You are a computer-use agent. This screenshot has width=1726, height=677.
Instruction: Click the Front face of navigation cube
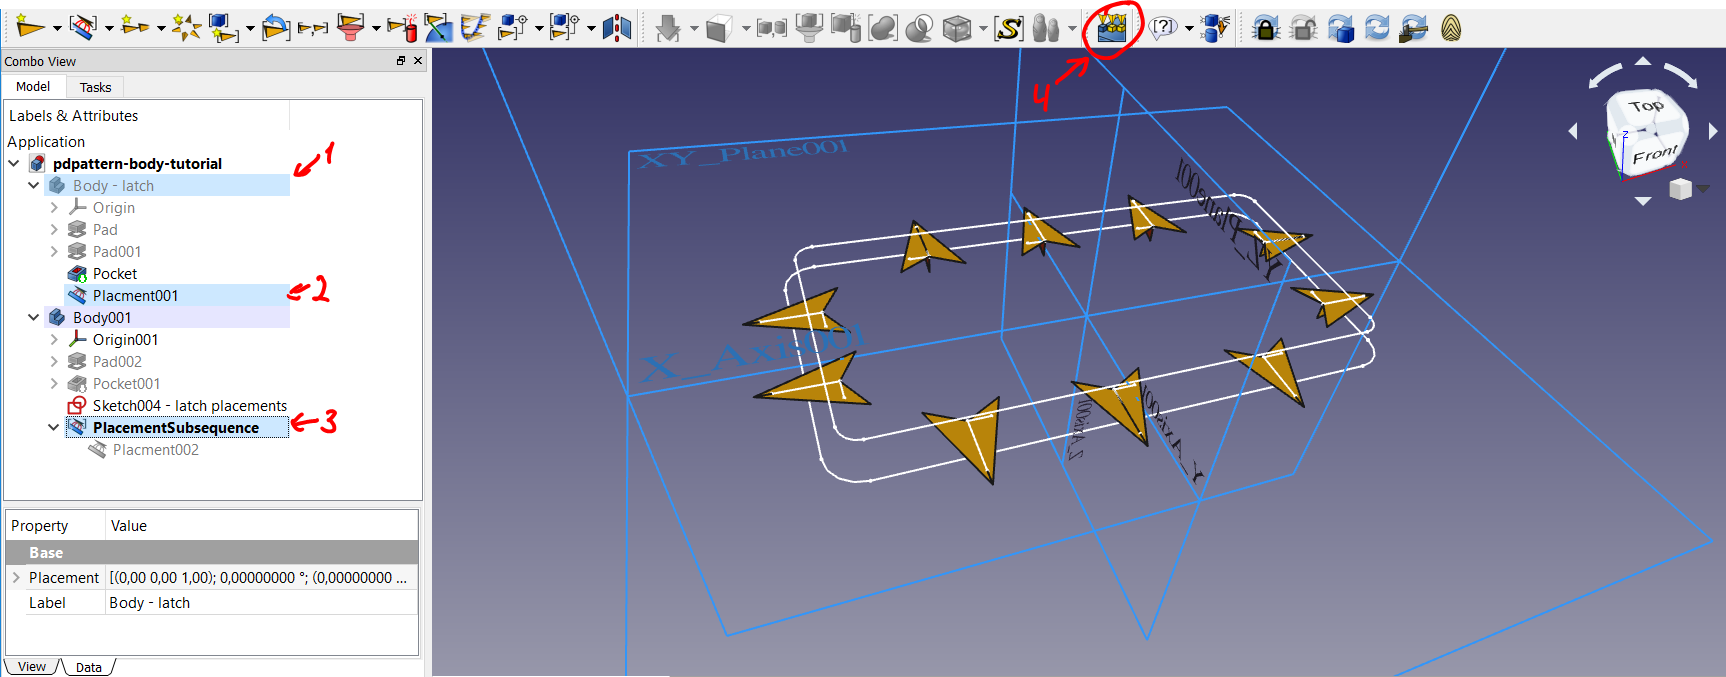point(1654,154)
